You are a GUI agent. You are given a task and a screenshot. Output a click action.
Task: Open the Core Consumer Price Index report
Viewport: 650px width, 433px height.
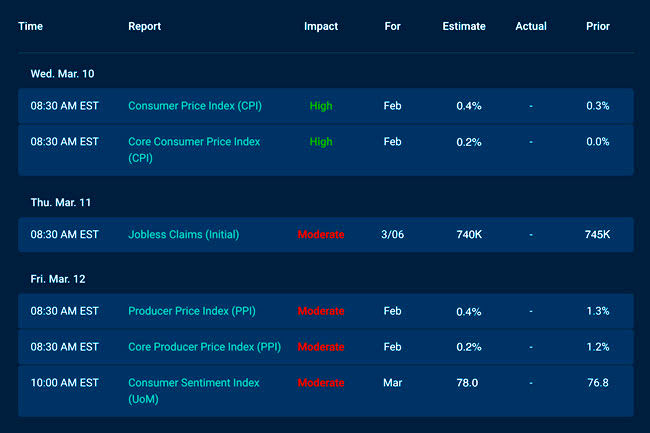(x=194, y=142)
